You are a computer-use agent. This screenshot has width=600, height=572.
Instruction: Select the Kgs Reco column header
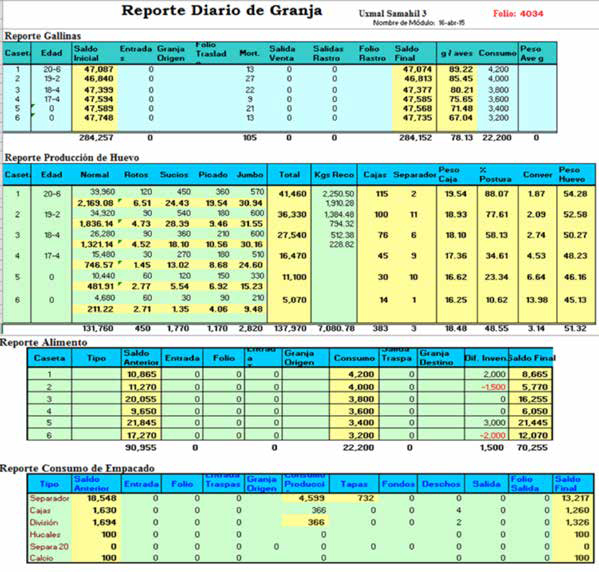click(334, 175)
